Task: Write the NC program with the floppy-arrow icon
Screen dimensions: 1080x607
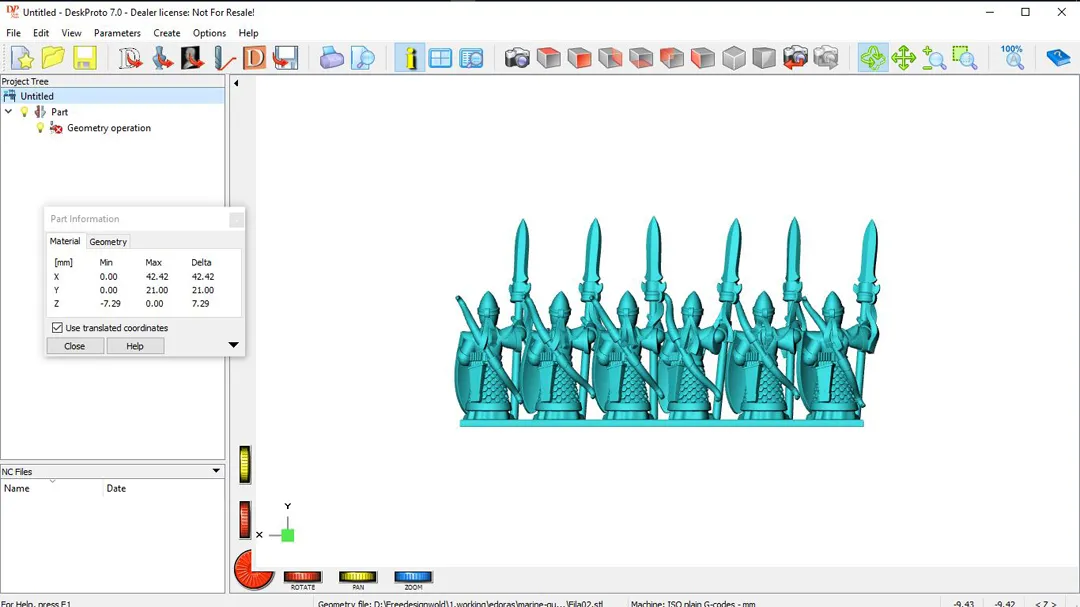Action: 285,58
